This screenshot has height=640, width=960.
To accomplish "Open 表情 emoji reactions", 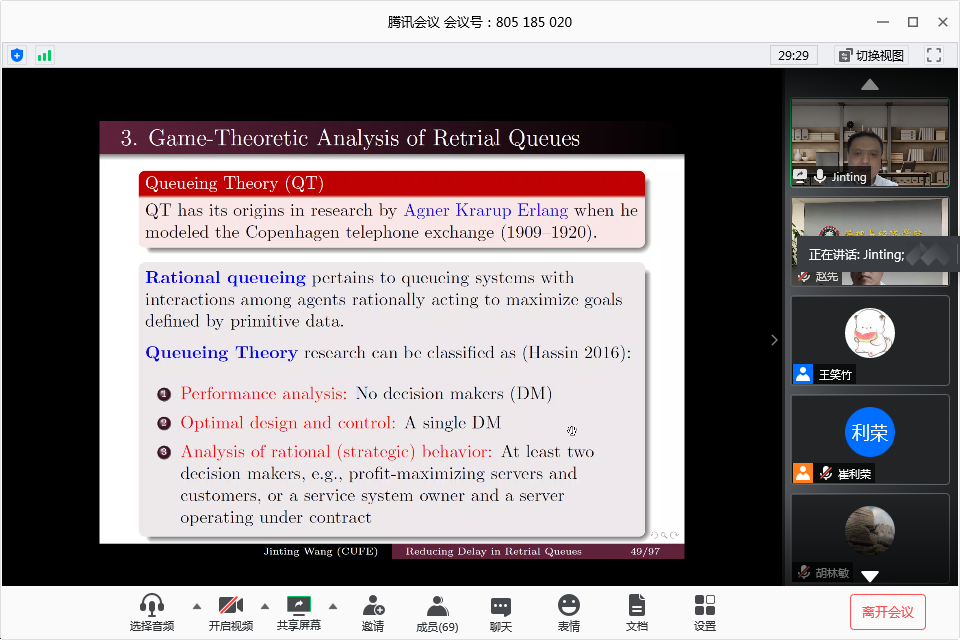I will (x=569, y=612).
